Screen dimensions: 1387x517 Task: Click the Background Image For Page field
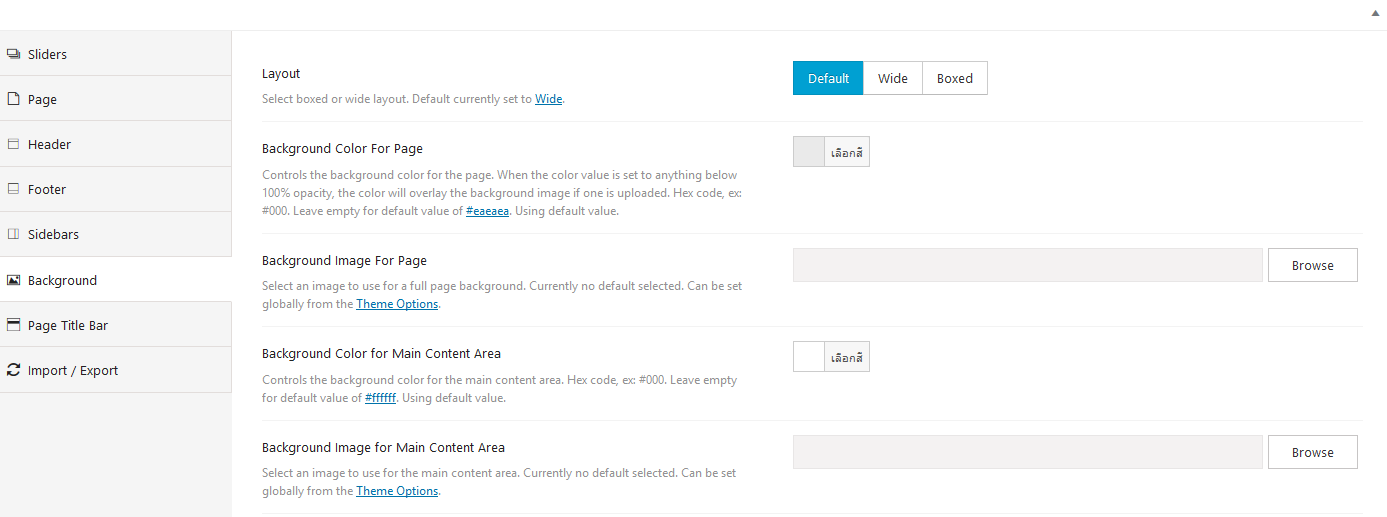[1028, 265]
